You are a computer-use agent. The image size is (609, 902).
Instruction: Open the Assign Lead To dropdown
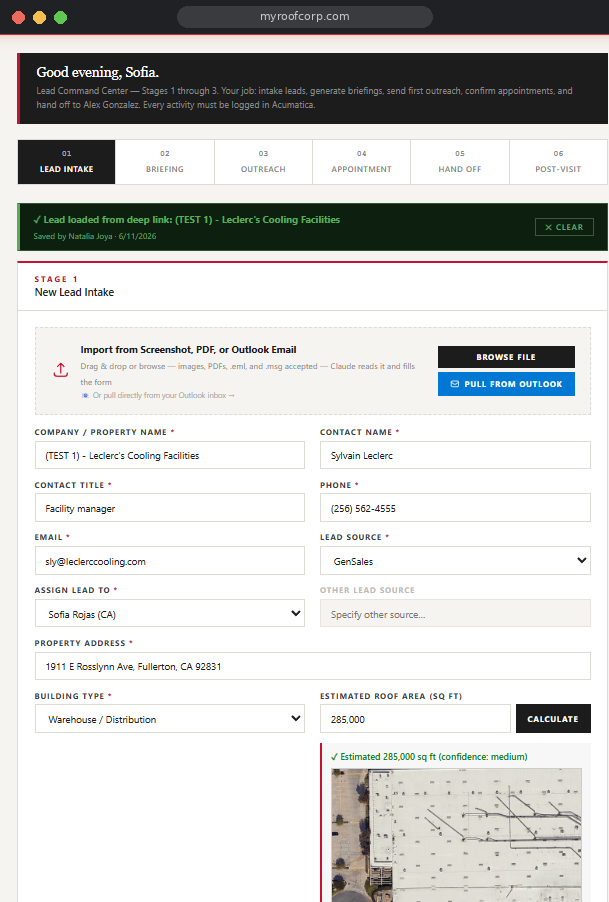170,614
